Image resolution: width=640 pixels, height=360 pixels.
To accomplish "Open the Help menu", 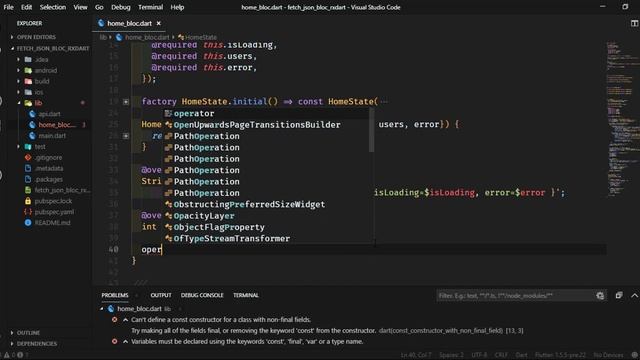I will tap(177, 7).
